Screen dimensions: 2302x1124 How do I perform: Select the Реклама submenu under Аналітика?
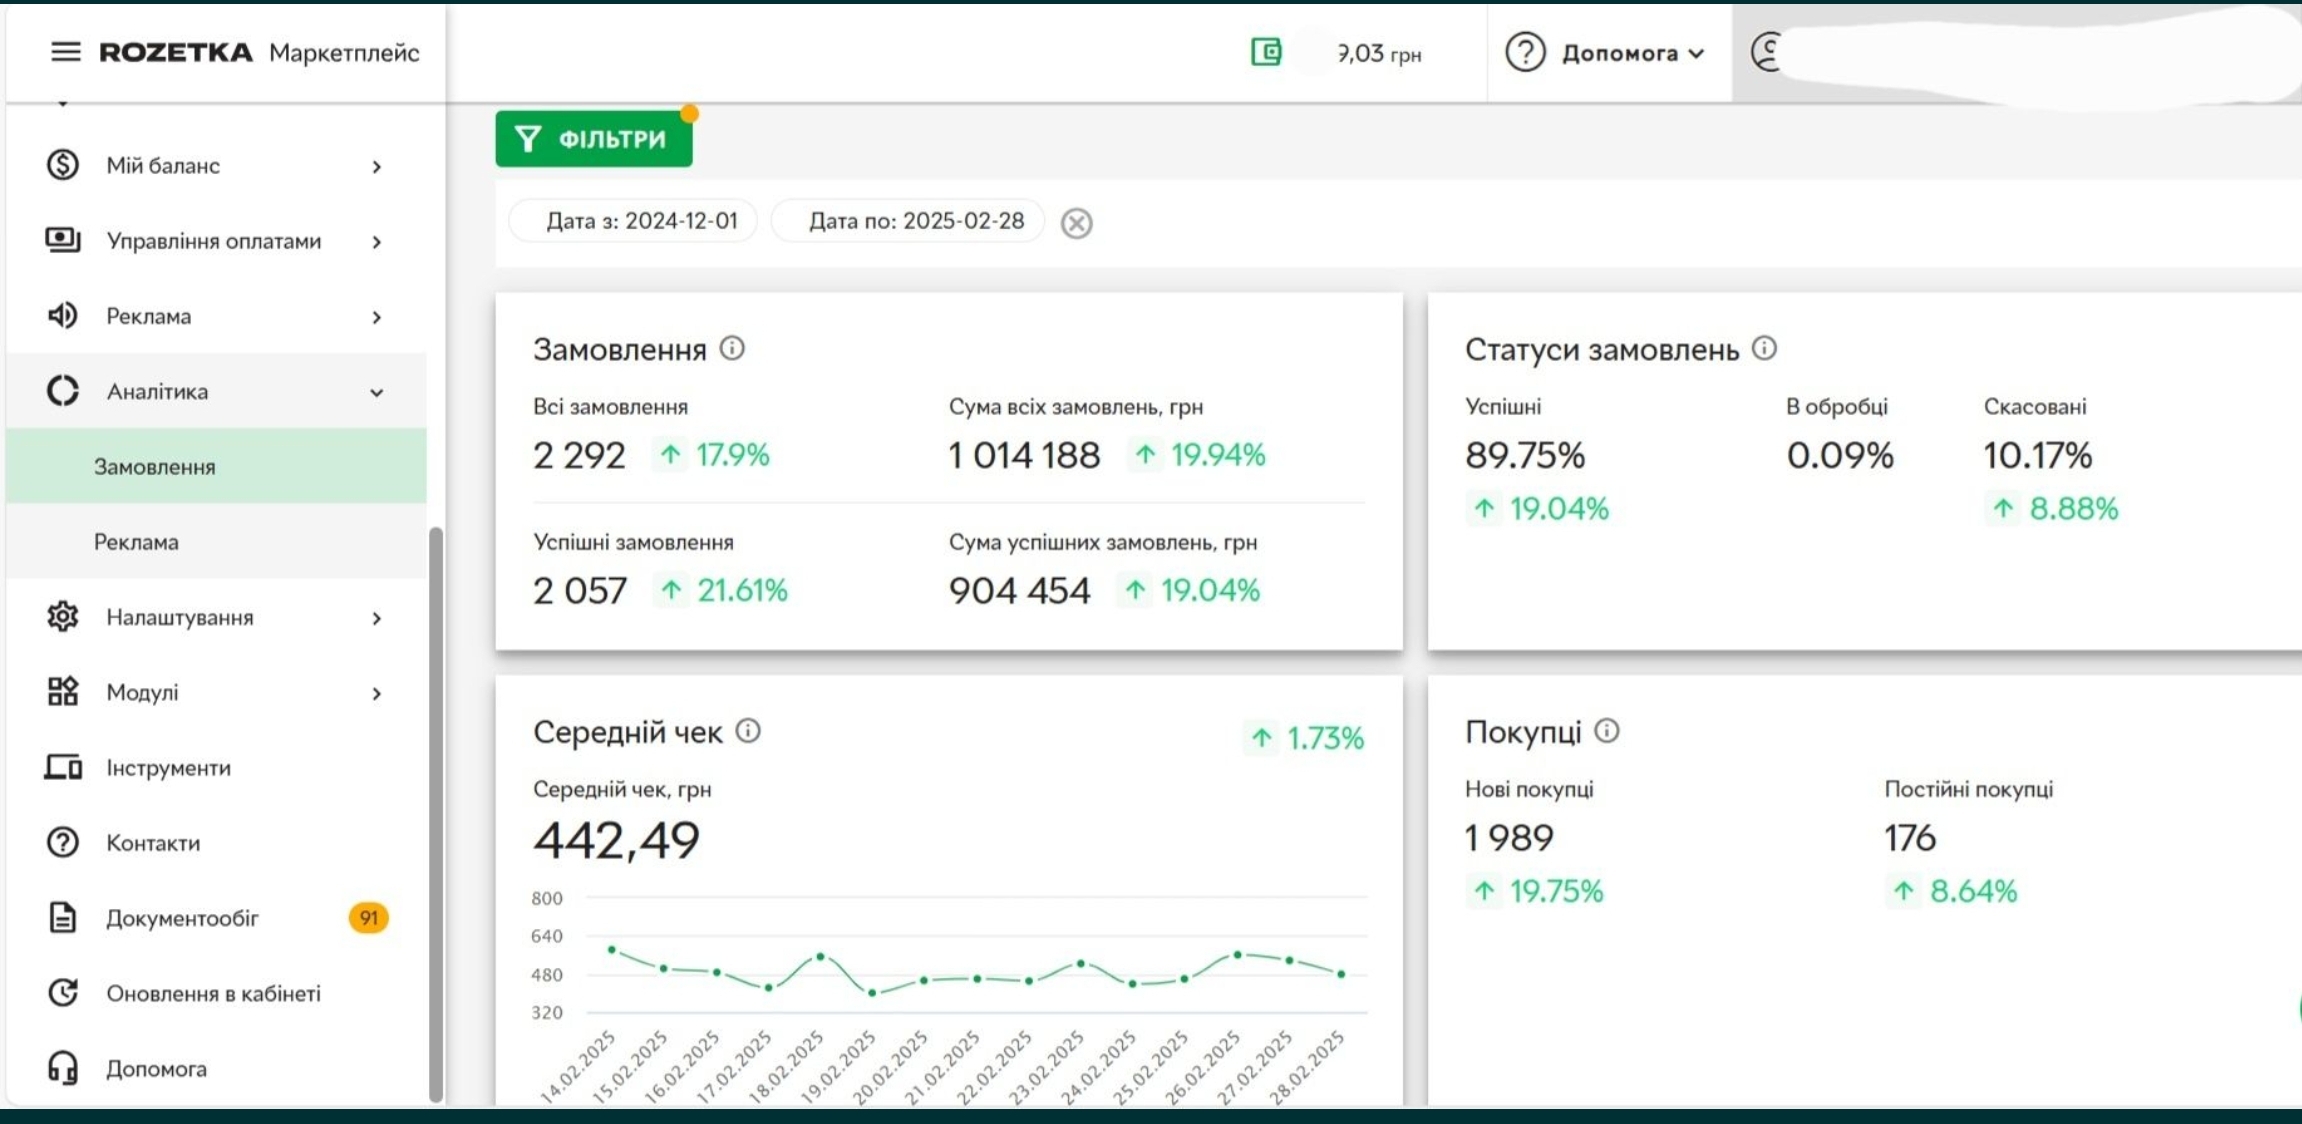coord(137,542)
